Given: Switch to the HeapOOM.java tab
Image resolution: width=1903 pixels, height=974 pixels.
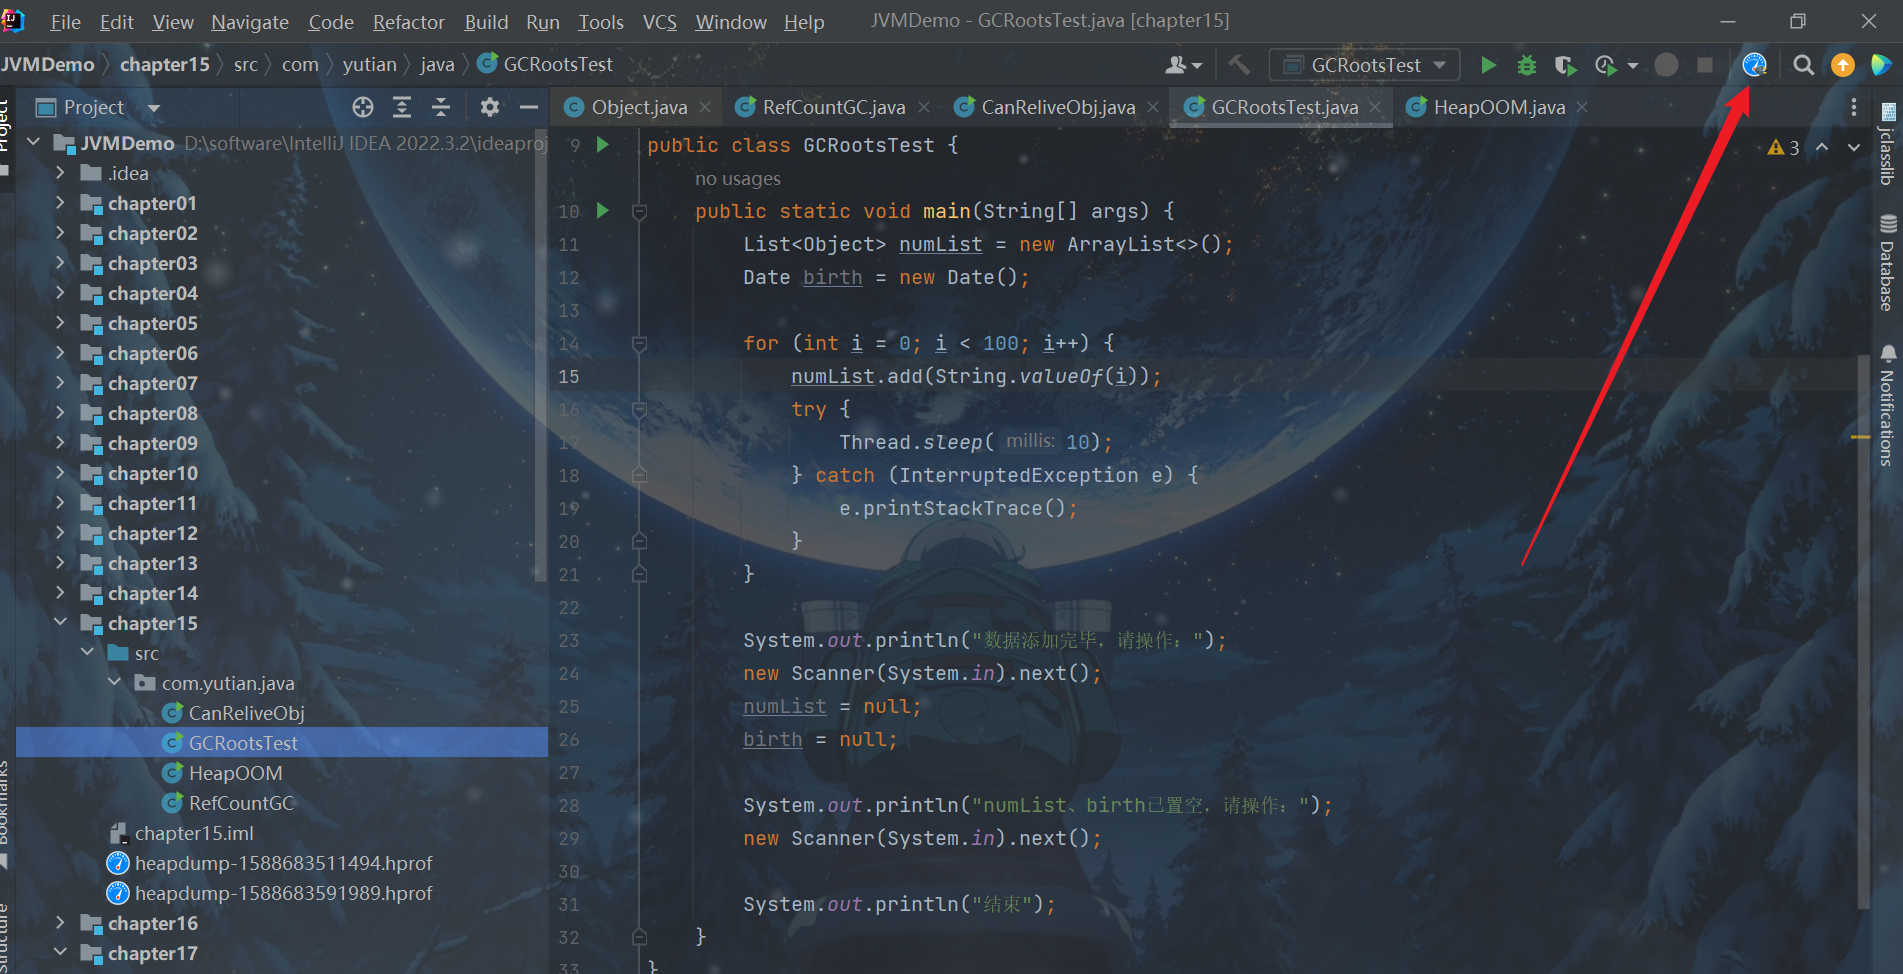Looking at the screenshot, I should 1498,107.
